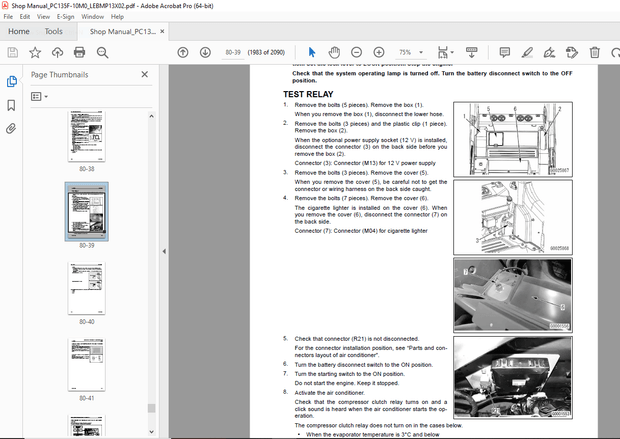Click the (1983 of 2090) page count
This screenshot has width=620, height=439.
tap(266, 52)
